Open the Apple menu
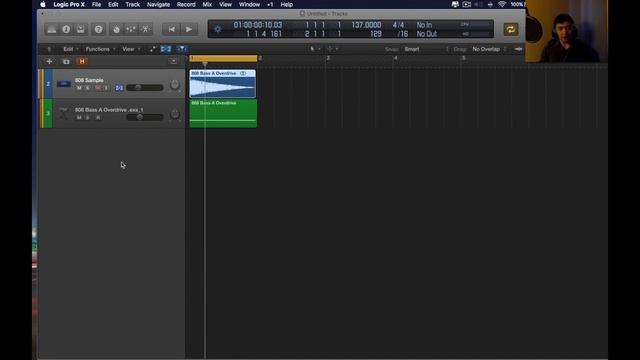This screenshot has height=360, width=640. [43, 4]
